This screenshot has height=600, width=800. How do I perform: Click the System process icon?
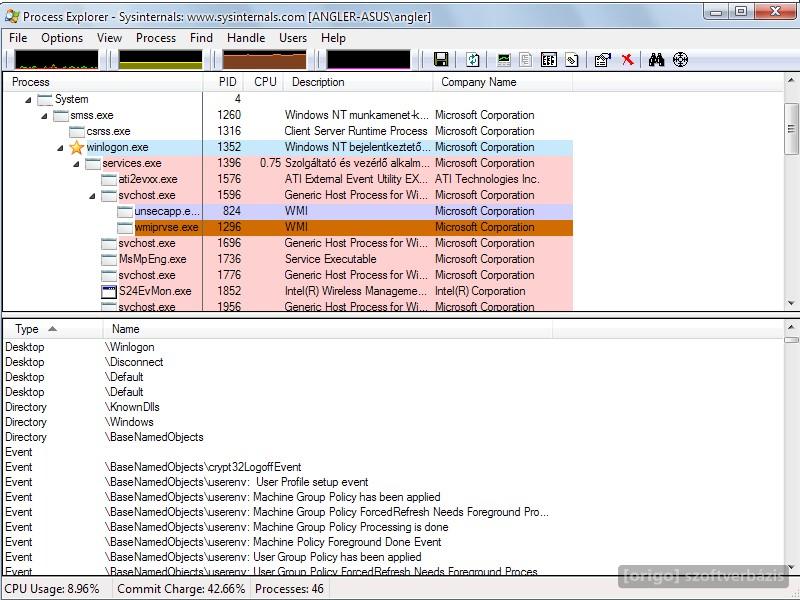point(45,99)
